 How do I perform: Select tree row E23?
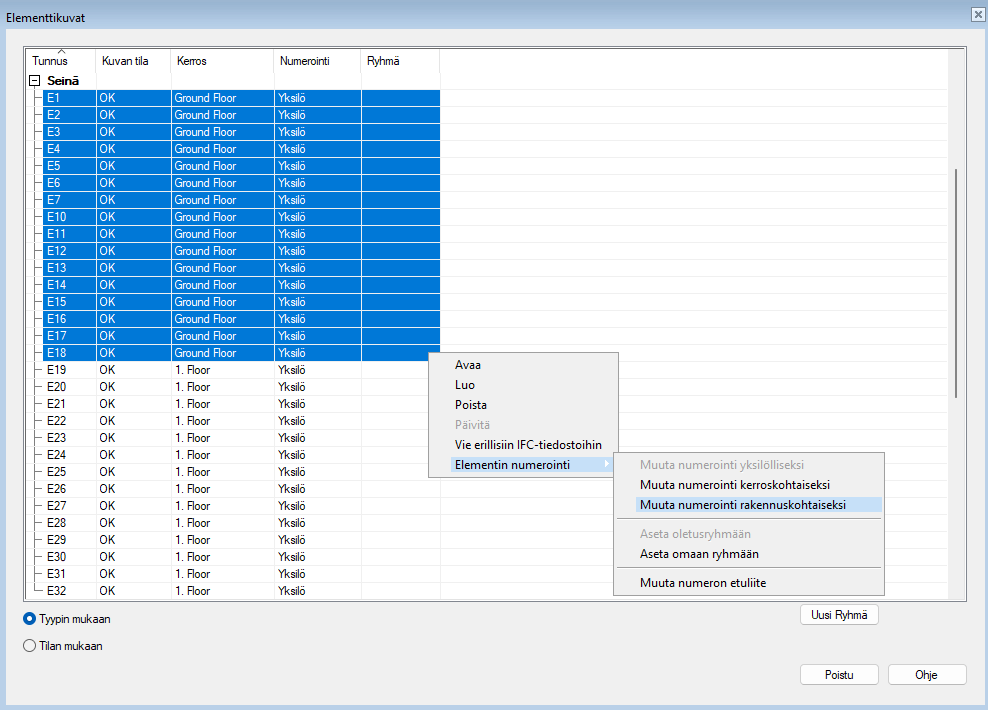pos(242,438)
